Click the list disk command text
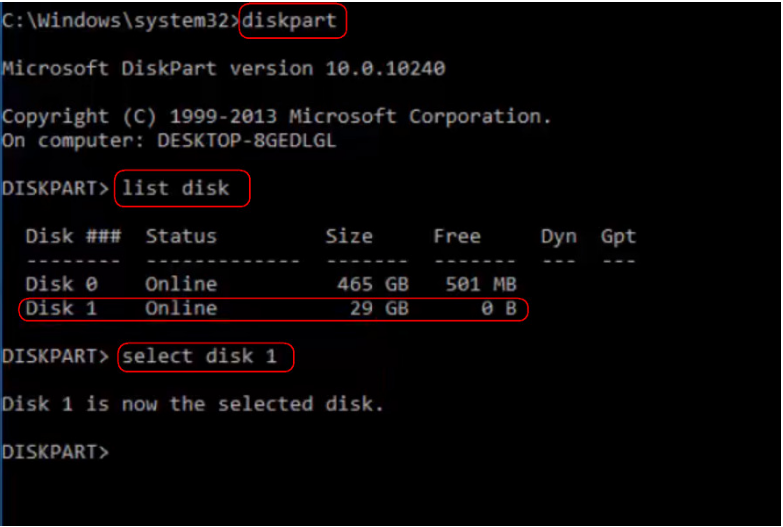 pos(176,188)
